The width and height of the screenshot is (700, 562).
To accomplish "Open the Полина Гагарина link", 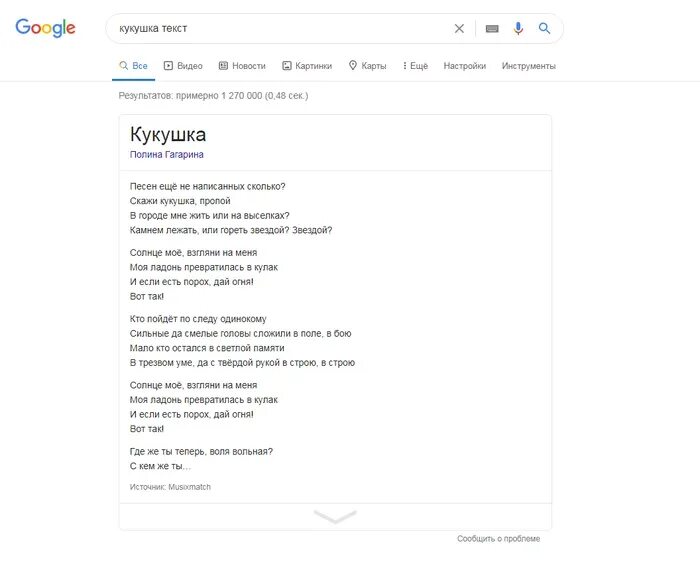I will (167, 154).
